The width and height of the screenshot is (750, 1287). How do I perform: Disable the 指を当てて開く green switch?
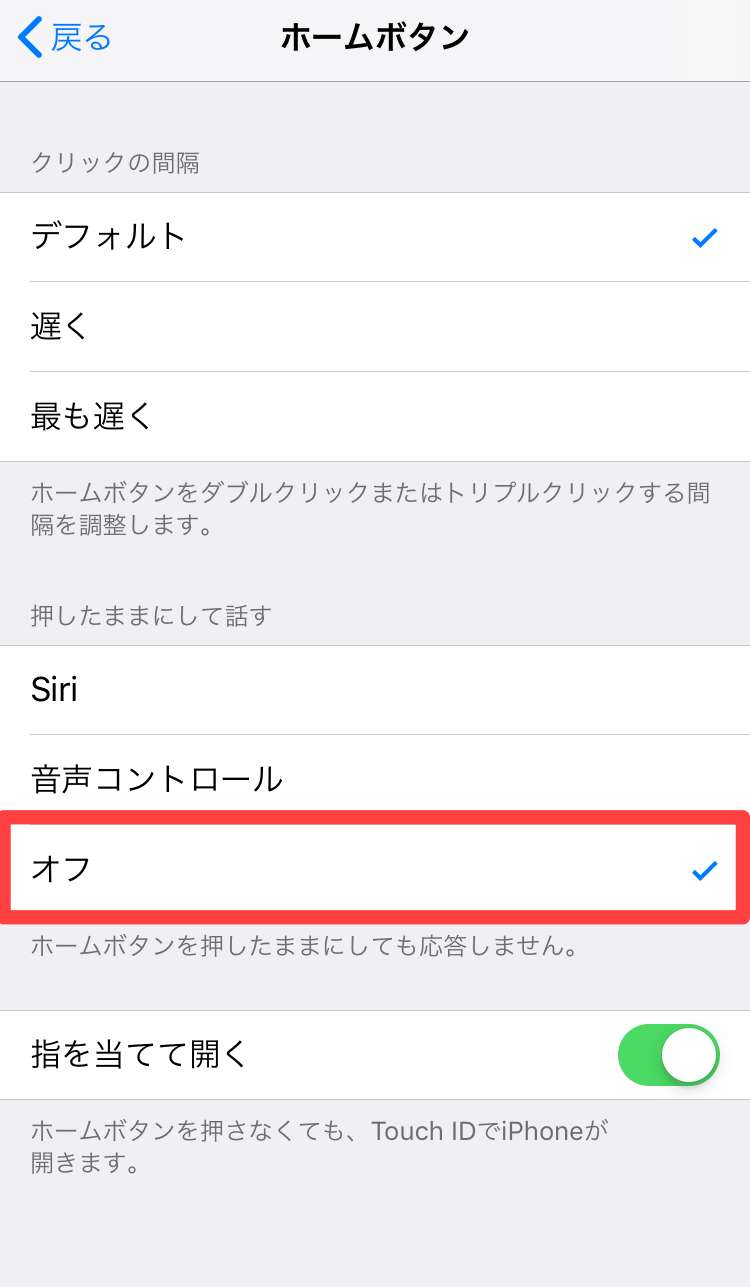tap(668, 1055)
